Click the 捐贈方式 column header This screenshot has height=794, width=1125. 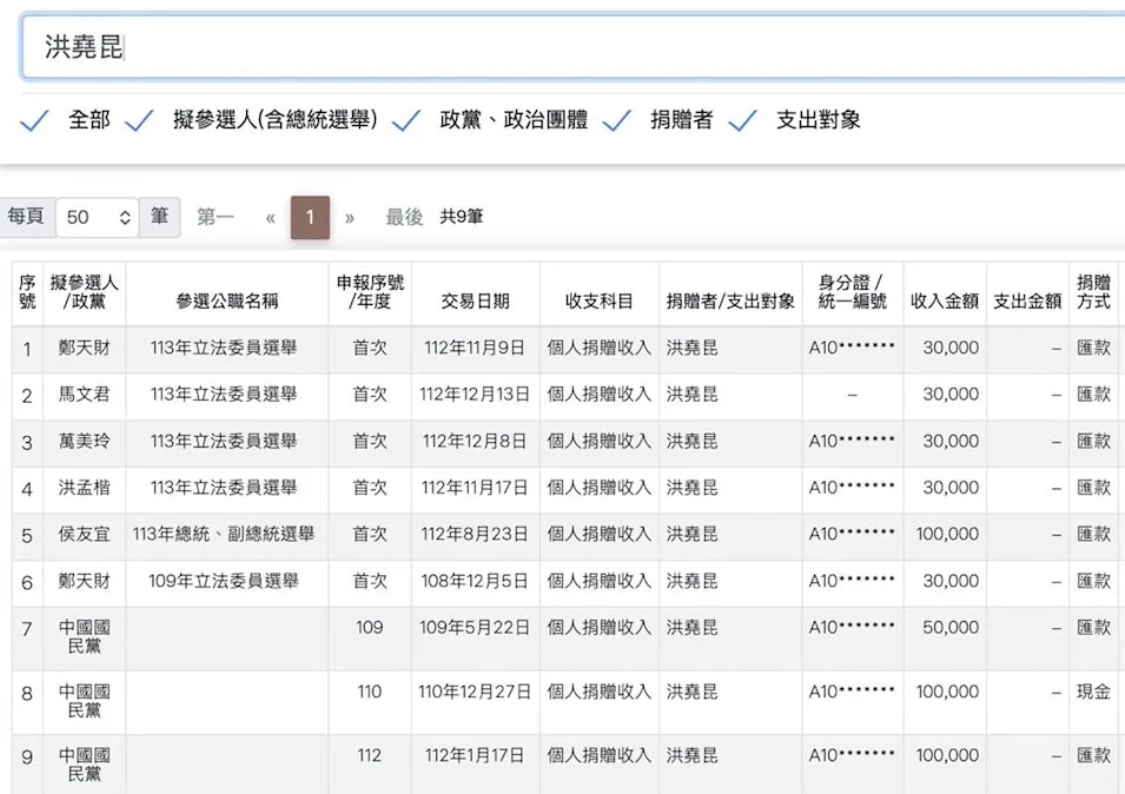pyautogui.click(x=1093, y=293)
